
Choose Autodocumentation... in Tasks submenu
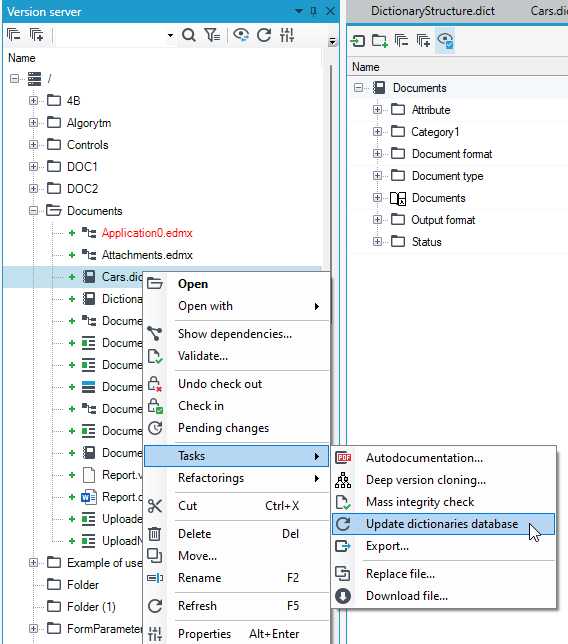click(444, 458)
